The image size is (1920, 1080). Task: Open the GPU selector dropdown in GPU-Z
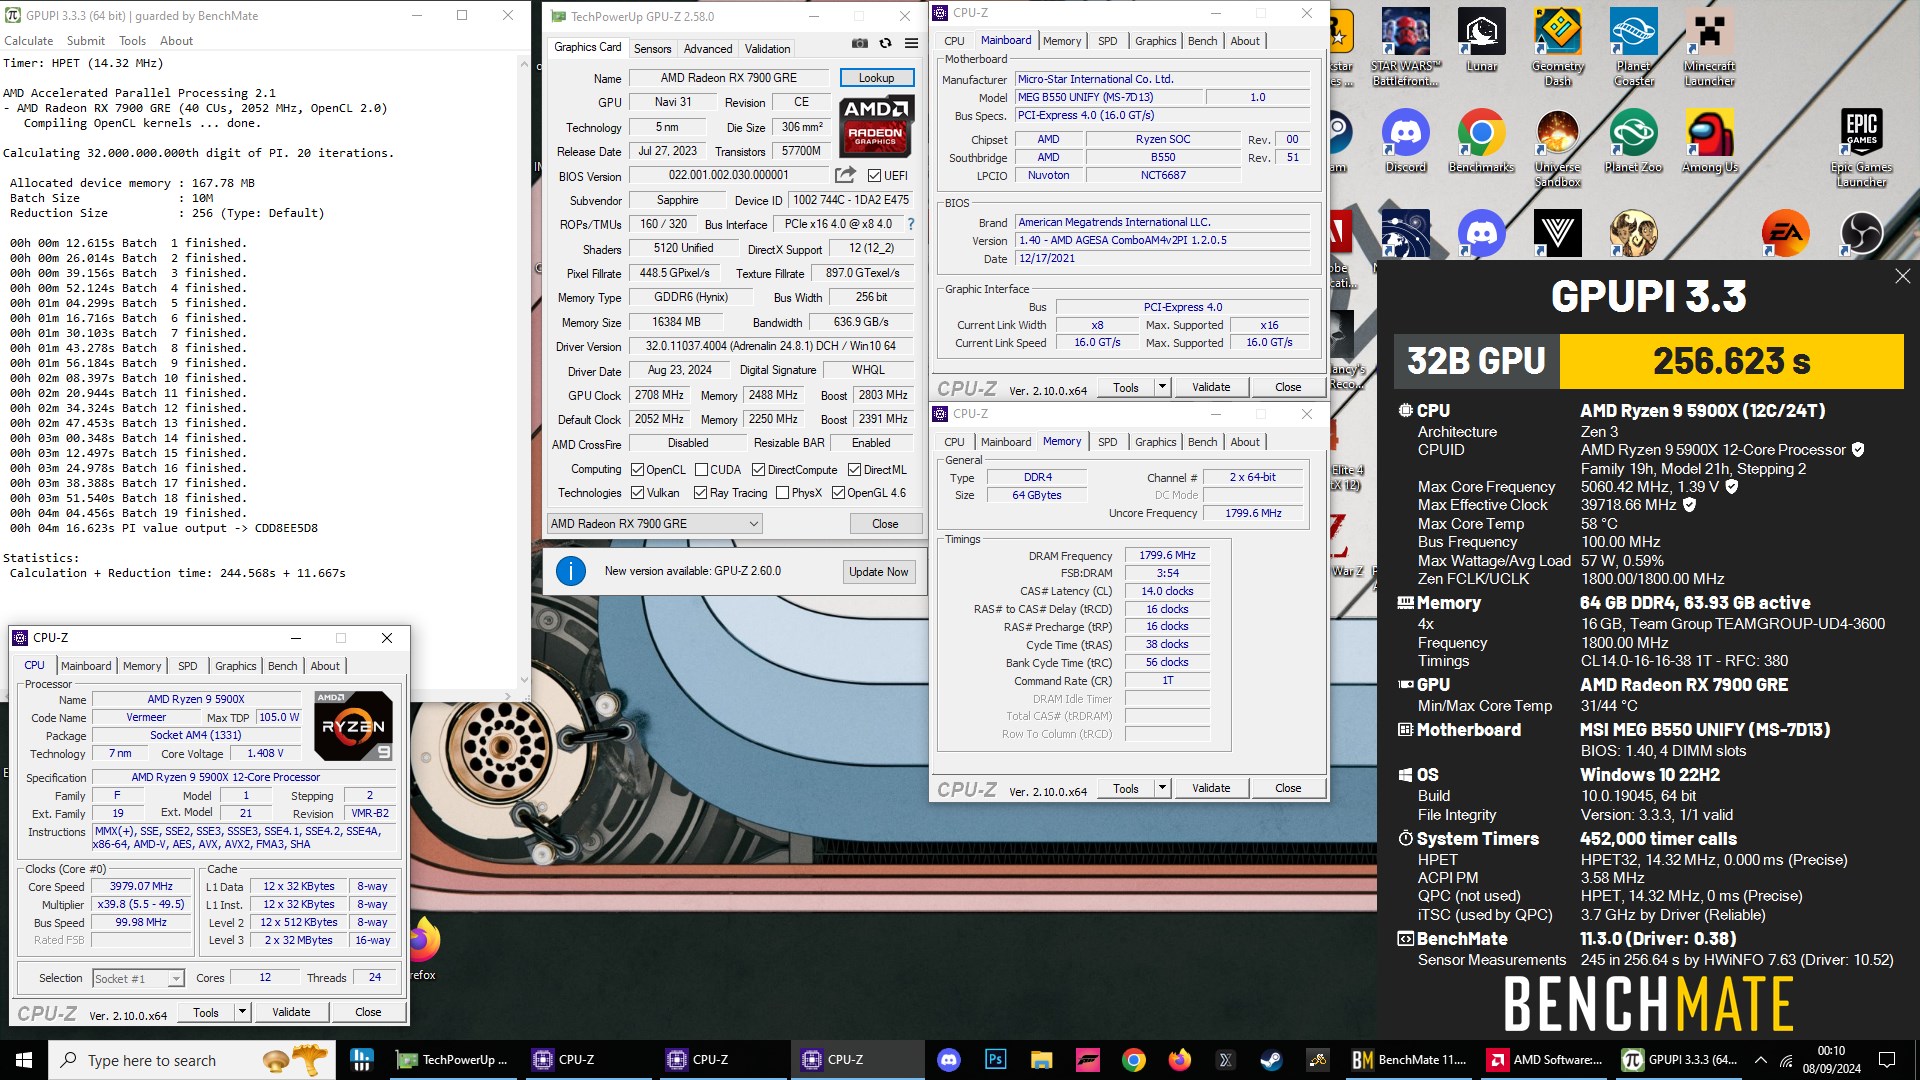pyautogui.click(x=654, y=524)
